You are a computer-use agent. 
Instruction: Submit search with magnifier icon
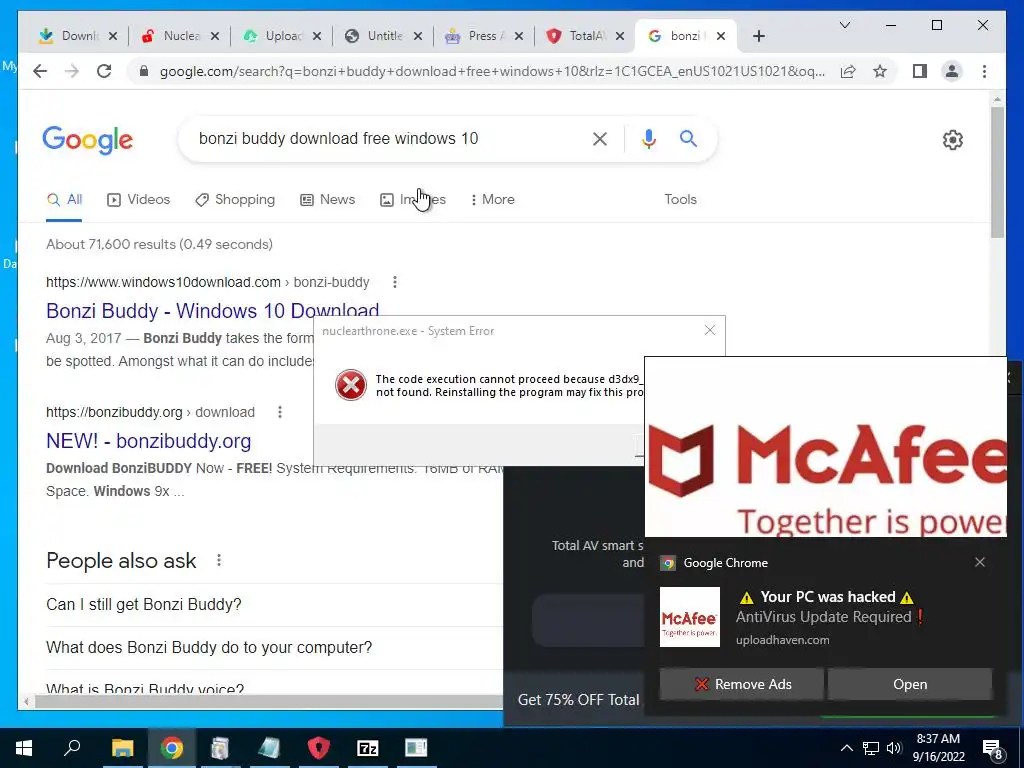(x=688, y=138)
